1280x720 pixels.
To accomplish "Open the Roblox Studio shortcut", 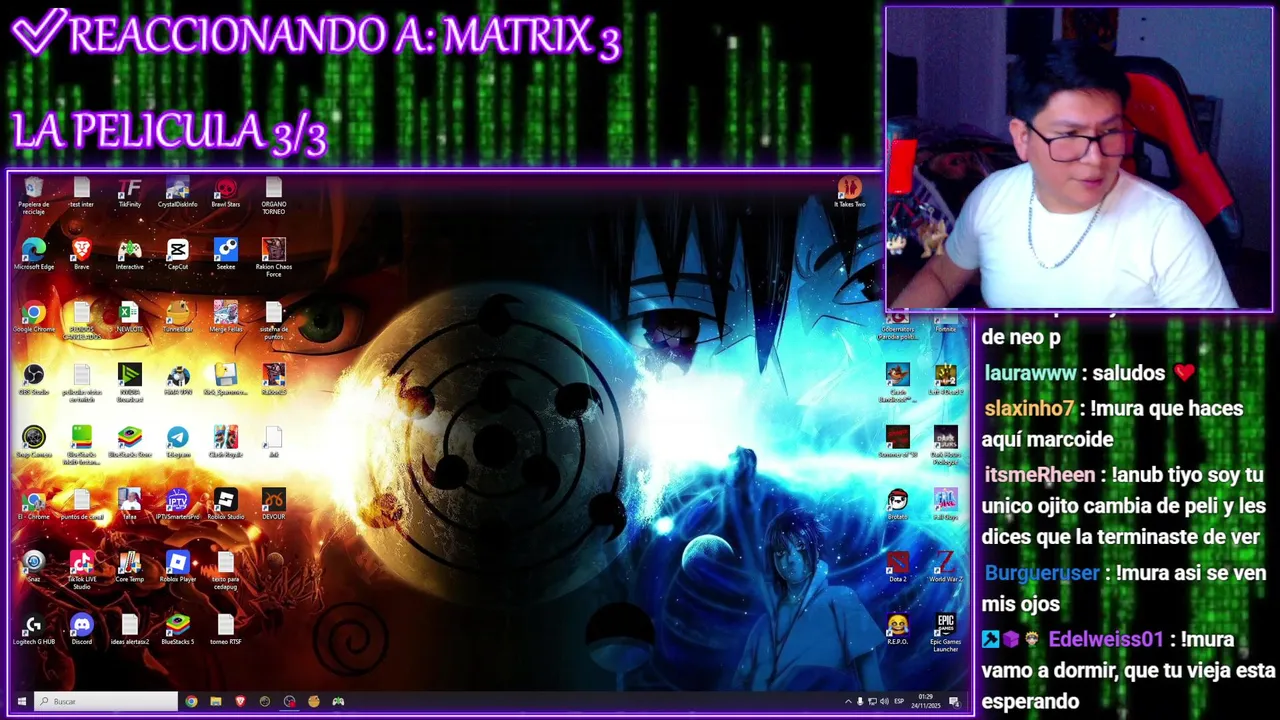I will (x=225, y=505).
